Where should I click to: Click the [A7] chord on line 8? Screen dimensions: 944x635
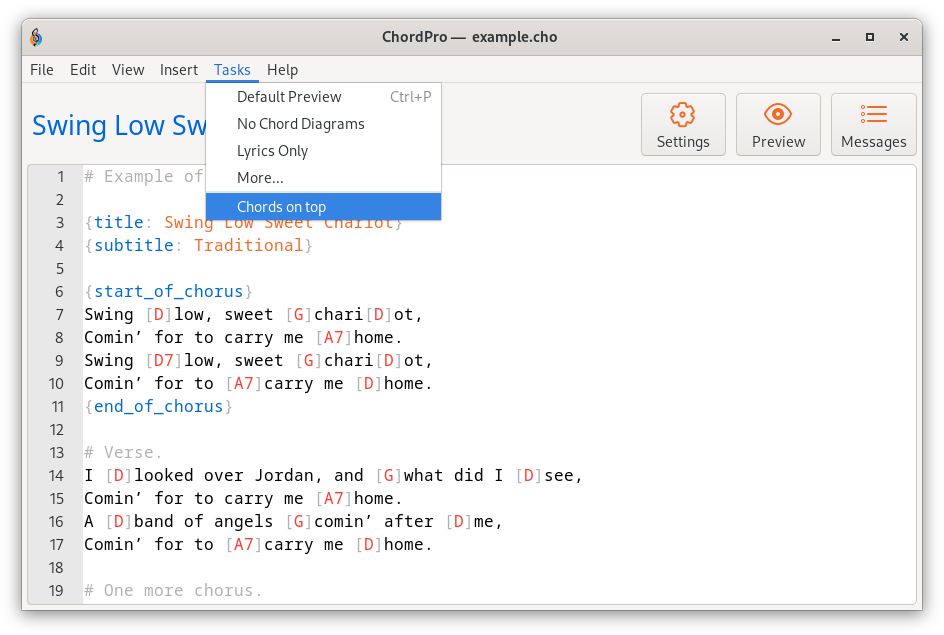click(334, 338)
